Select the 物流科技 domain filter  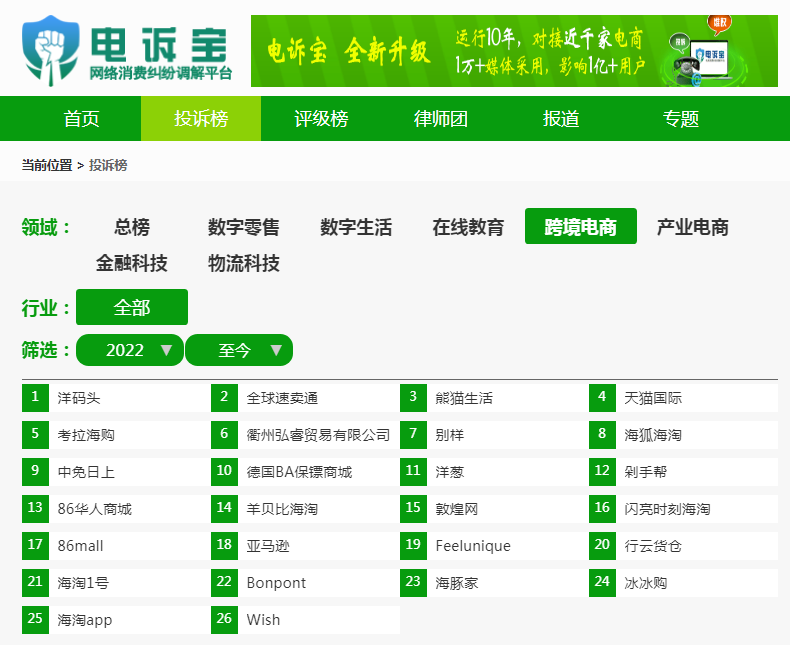pyautogui.click(x=244, y=263)
